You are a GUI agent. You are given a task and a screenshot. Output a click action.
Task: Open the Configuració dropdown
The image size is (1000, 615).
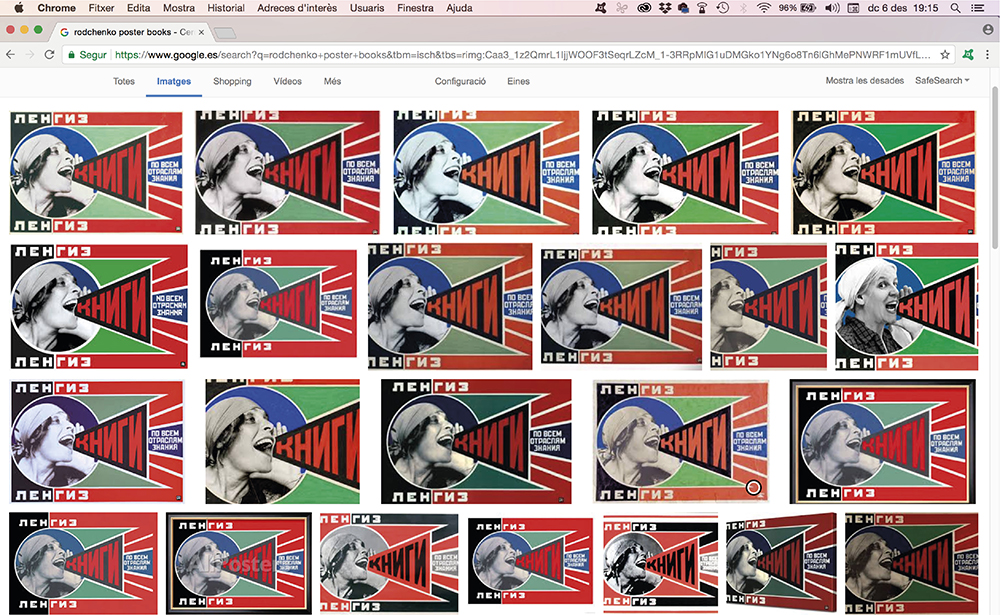460,81
